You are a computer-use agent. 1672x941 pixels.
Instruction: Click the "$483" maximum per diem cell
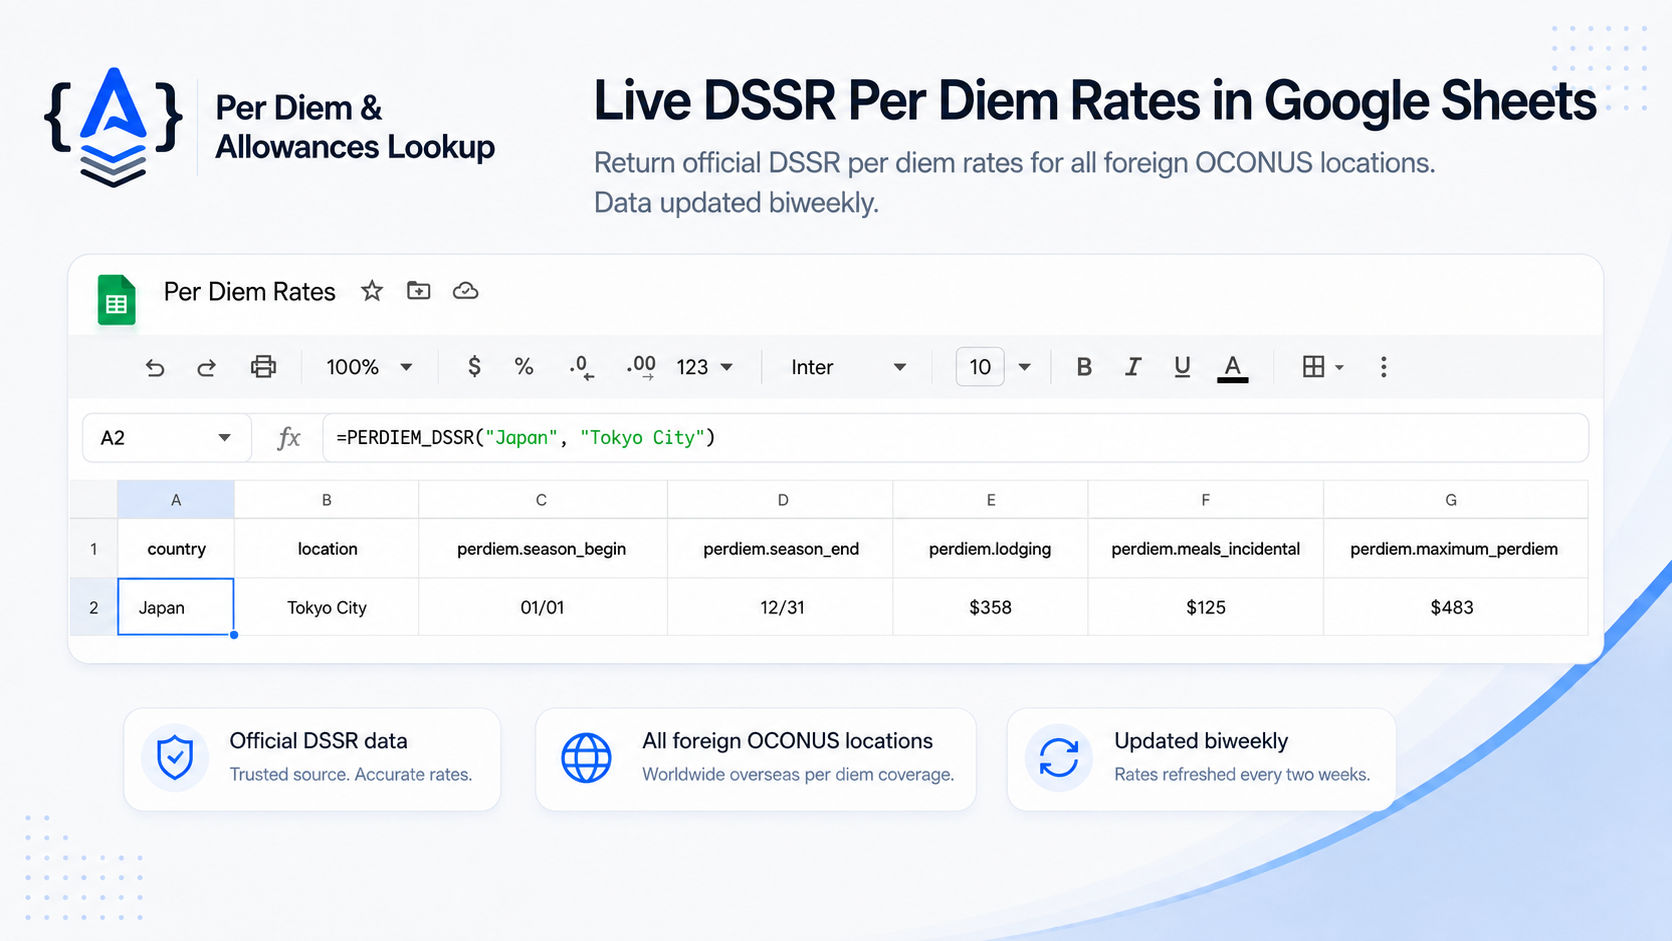pyautogui.click(x=1455, y=607)
